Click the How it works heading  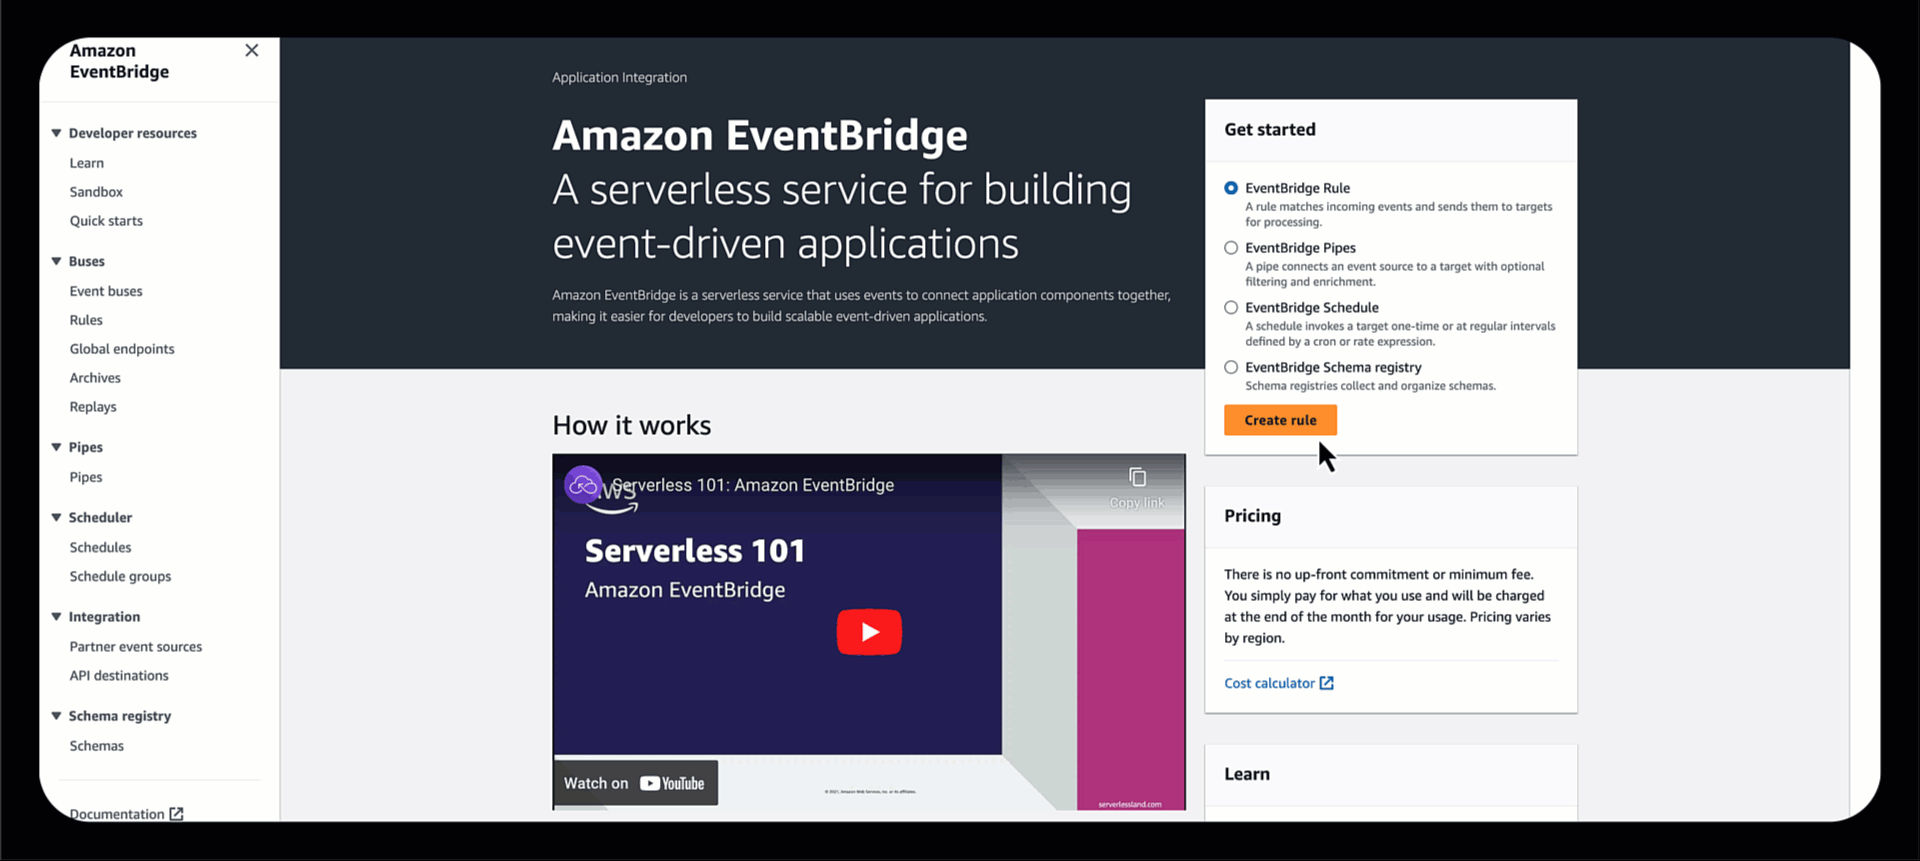tap(632, 425)
